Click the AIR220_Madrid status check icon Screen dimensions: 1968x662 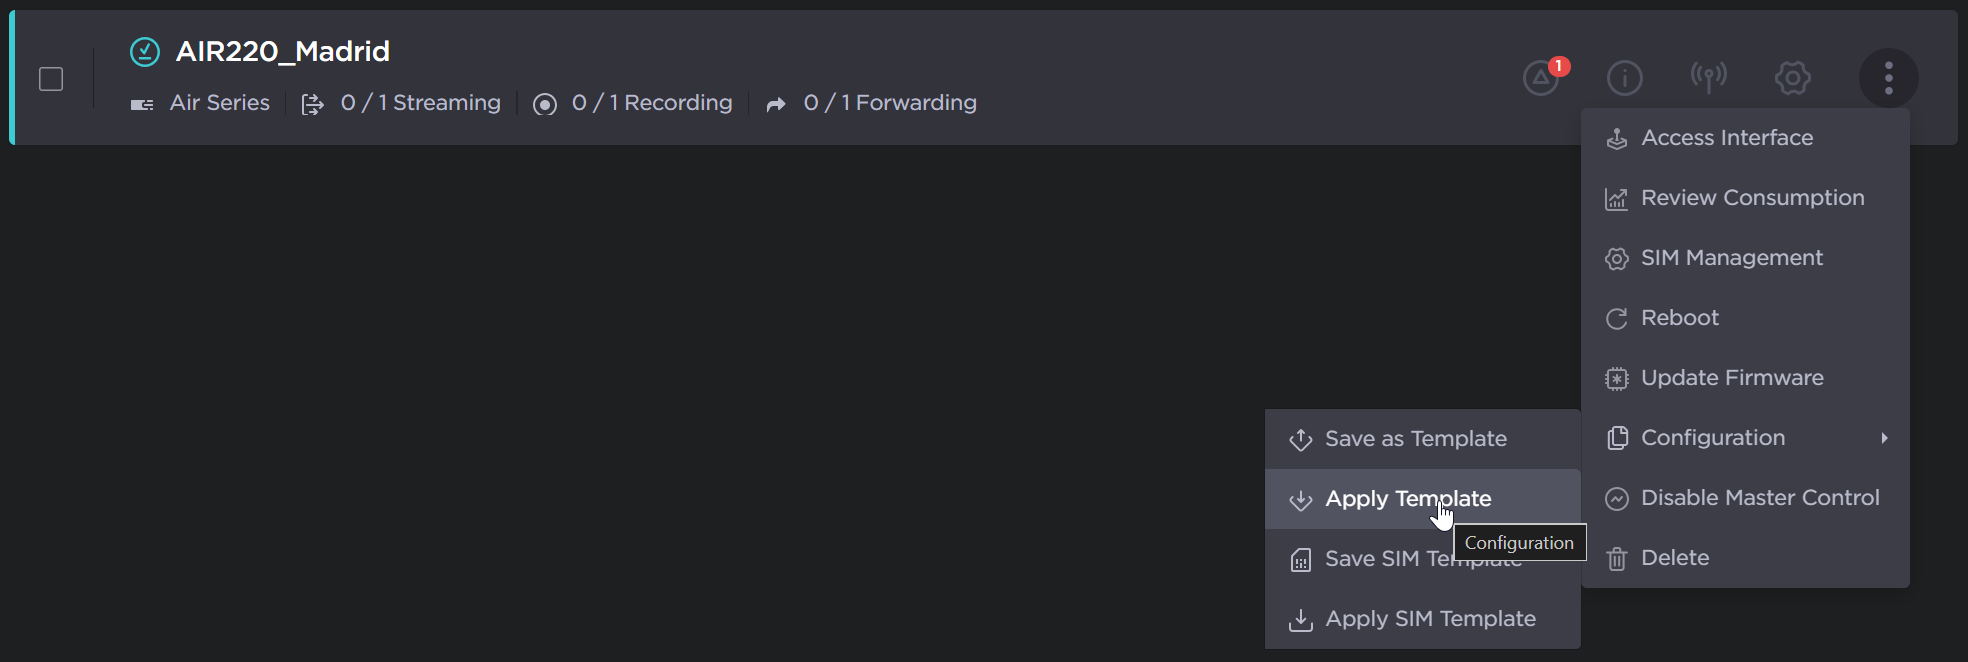point(145,51)
